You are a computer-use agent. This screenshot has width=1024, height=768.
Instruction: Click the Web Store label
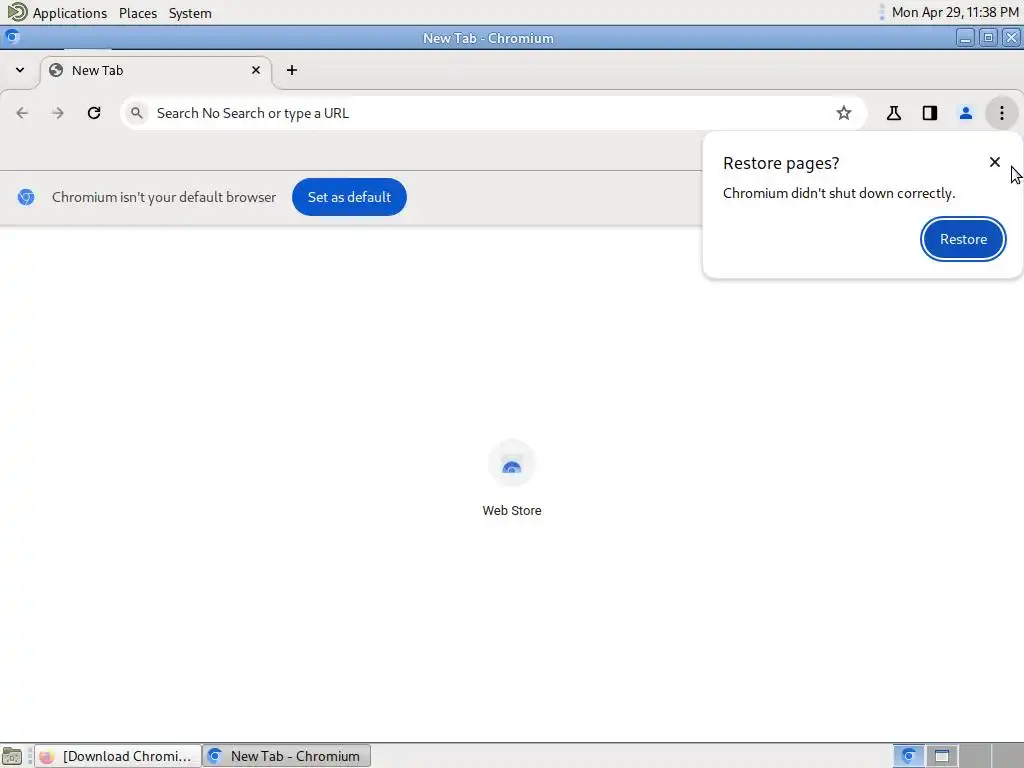tap(512, 511)
